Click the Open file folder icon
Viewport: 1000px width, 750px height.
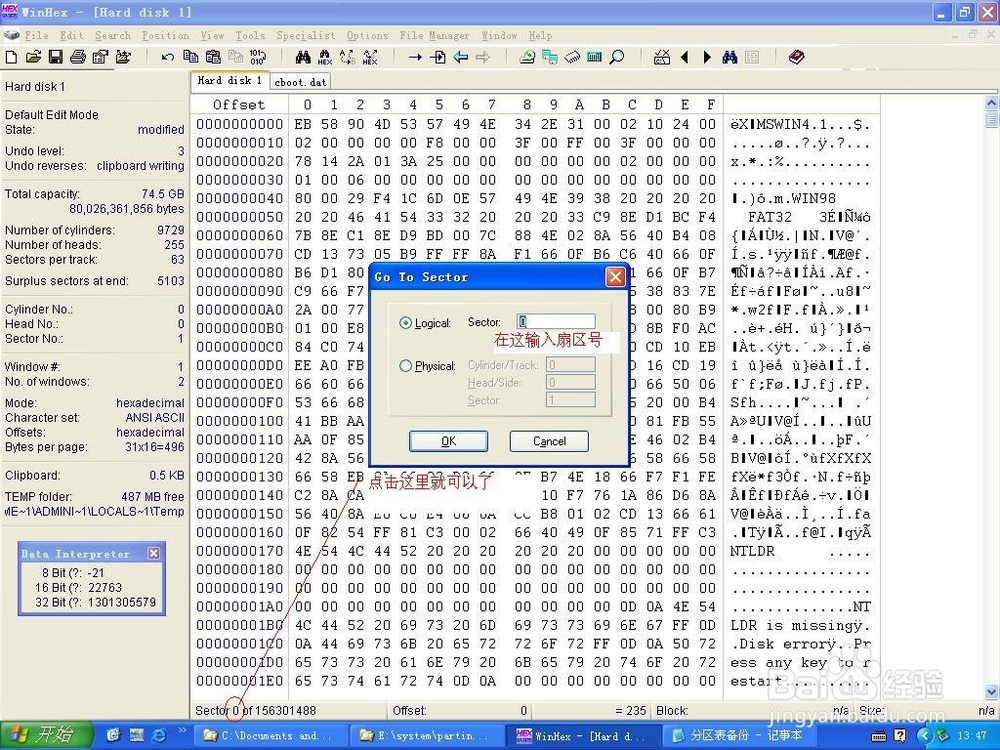(x=33, y=57)
